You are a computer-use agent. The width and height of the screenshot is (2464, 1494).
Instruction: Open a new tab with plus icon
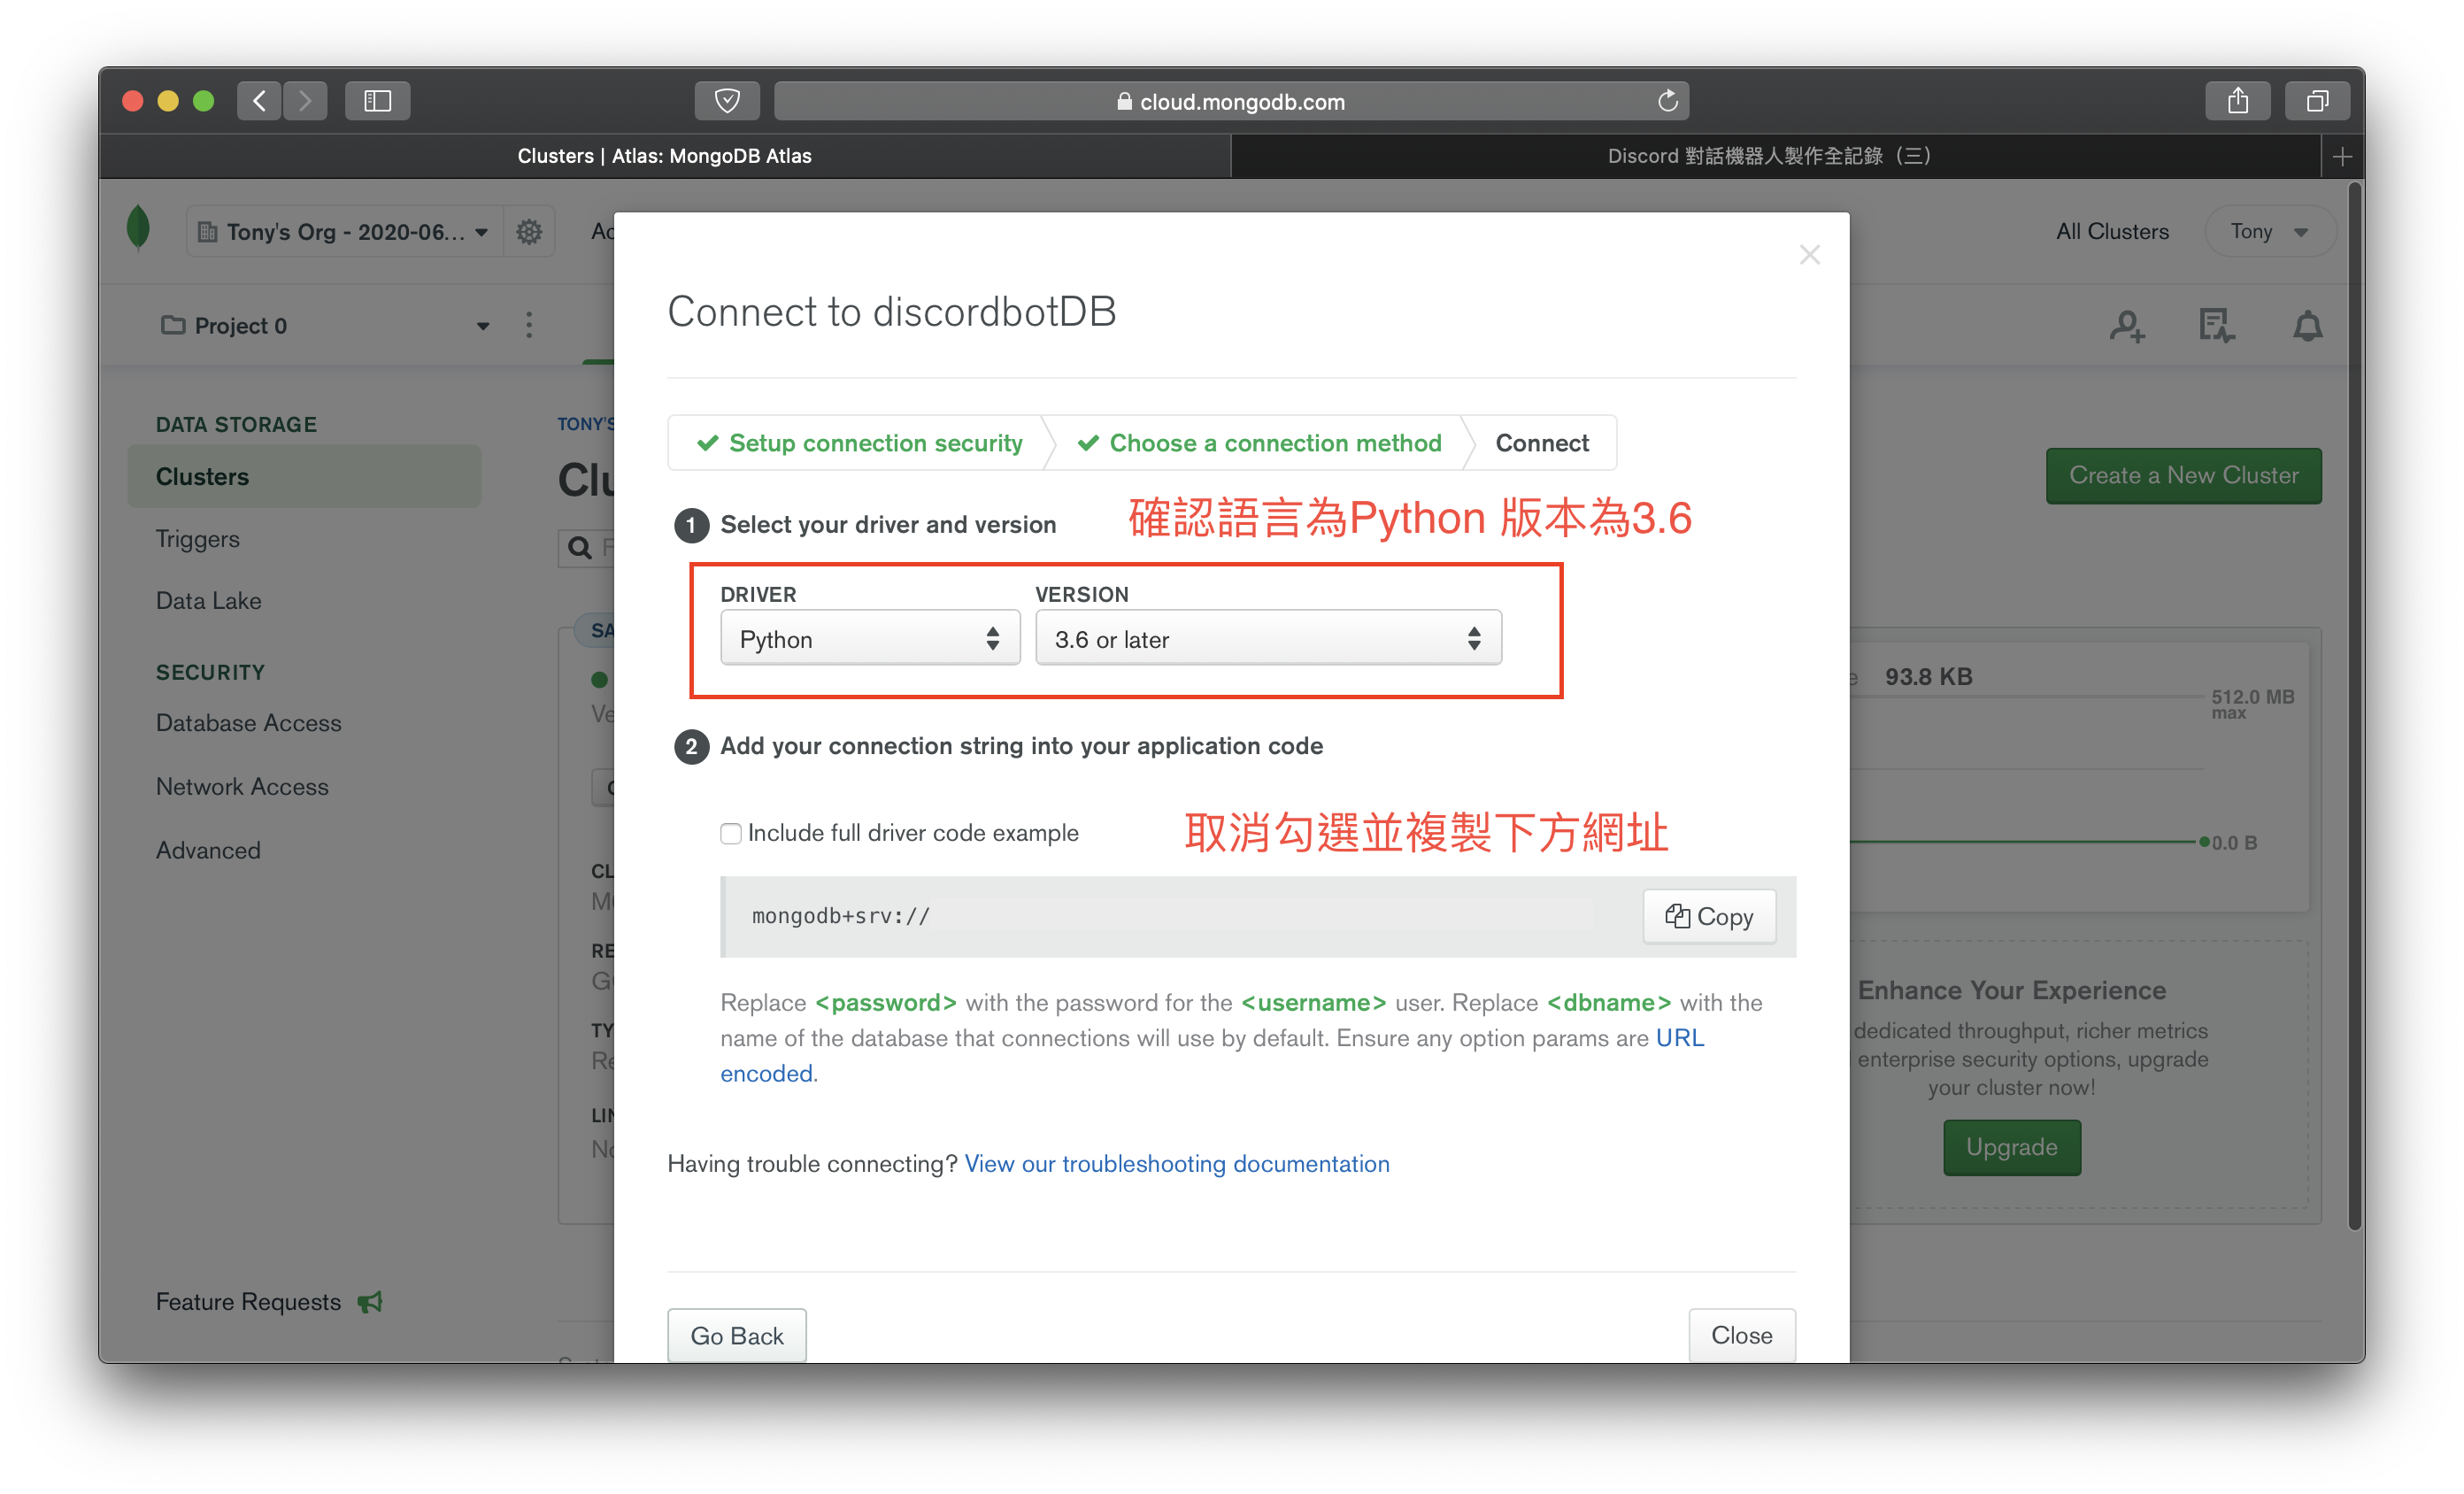click(x=2341, y=156)
